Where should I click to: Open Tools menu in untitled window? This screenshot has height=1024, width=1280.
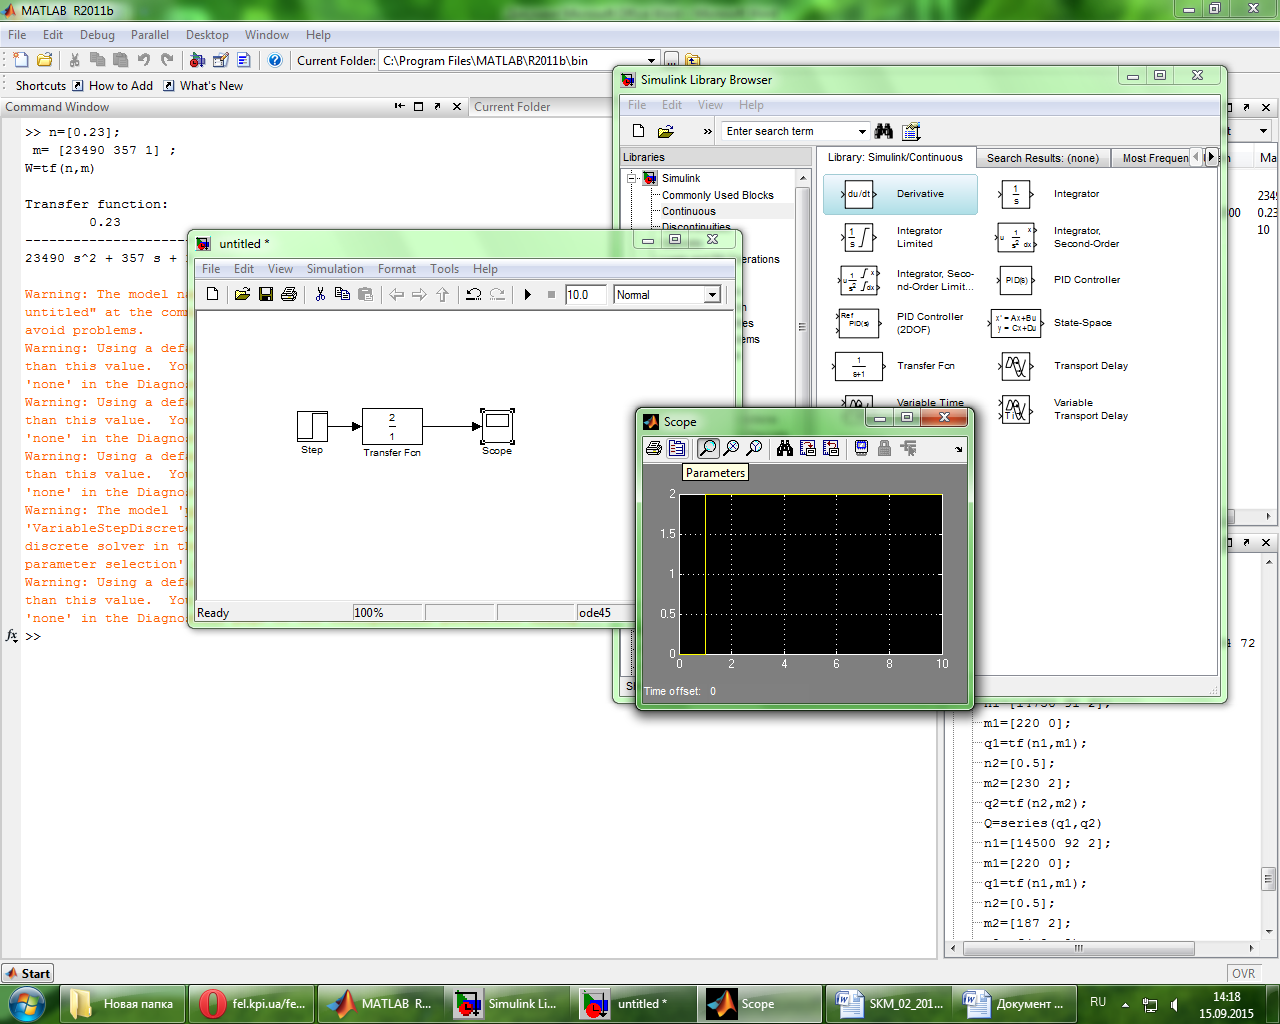445,269
